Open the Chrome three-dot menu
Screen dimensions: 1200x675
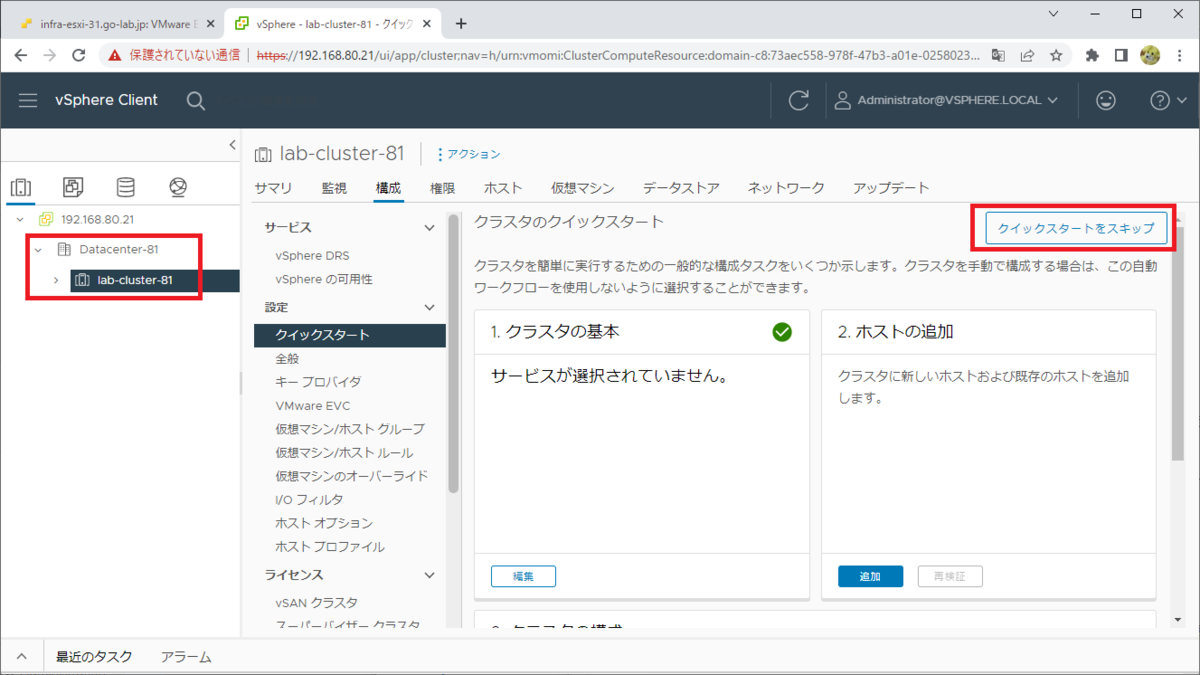click(x=1178, y=56)
